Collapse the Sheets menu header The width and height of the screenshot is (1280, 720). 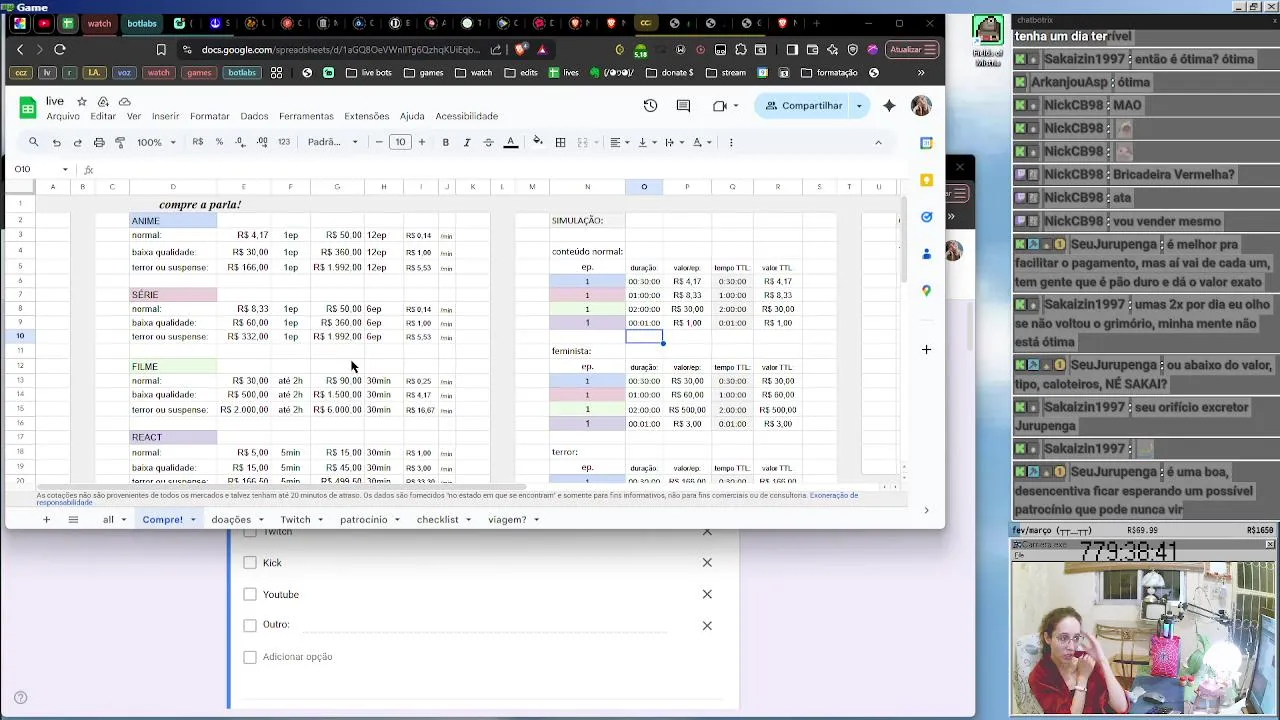[878, 142]
